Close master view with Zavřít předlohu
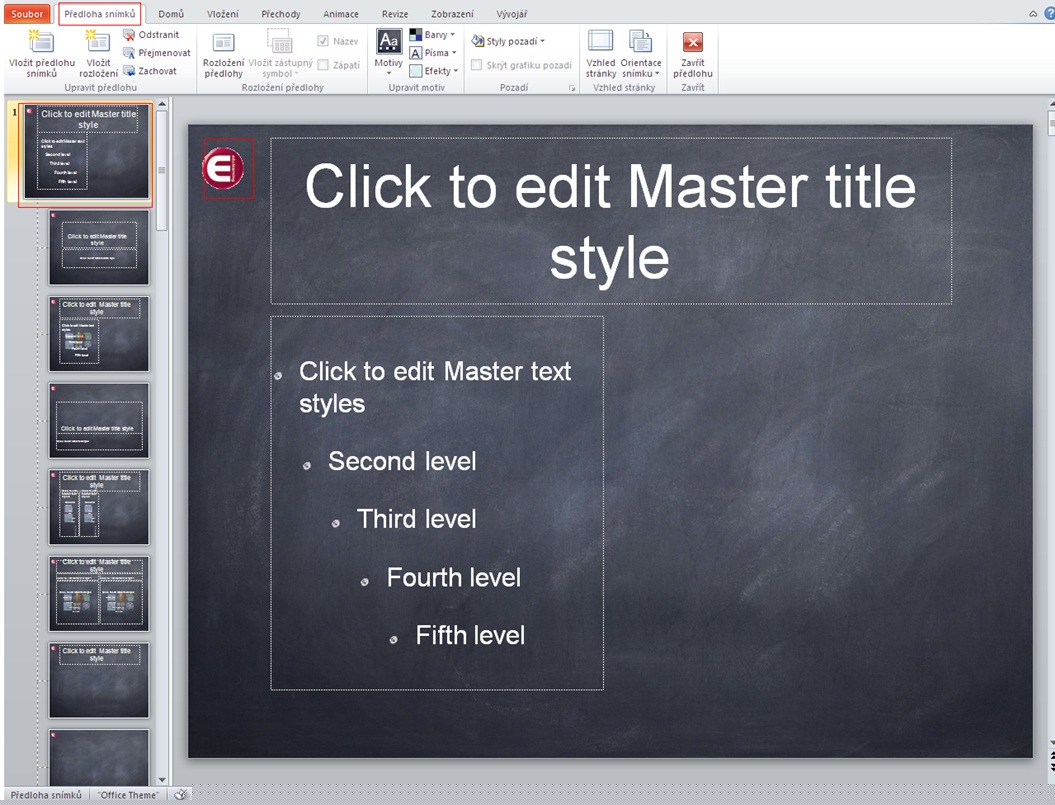 click(x=692, y=54)
